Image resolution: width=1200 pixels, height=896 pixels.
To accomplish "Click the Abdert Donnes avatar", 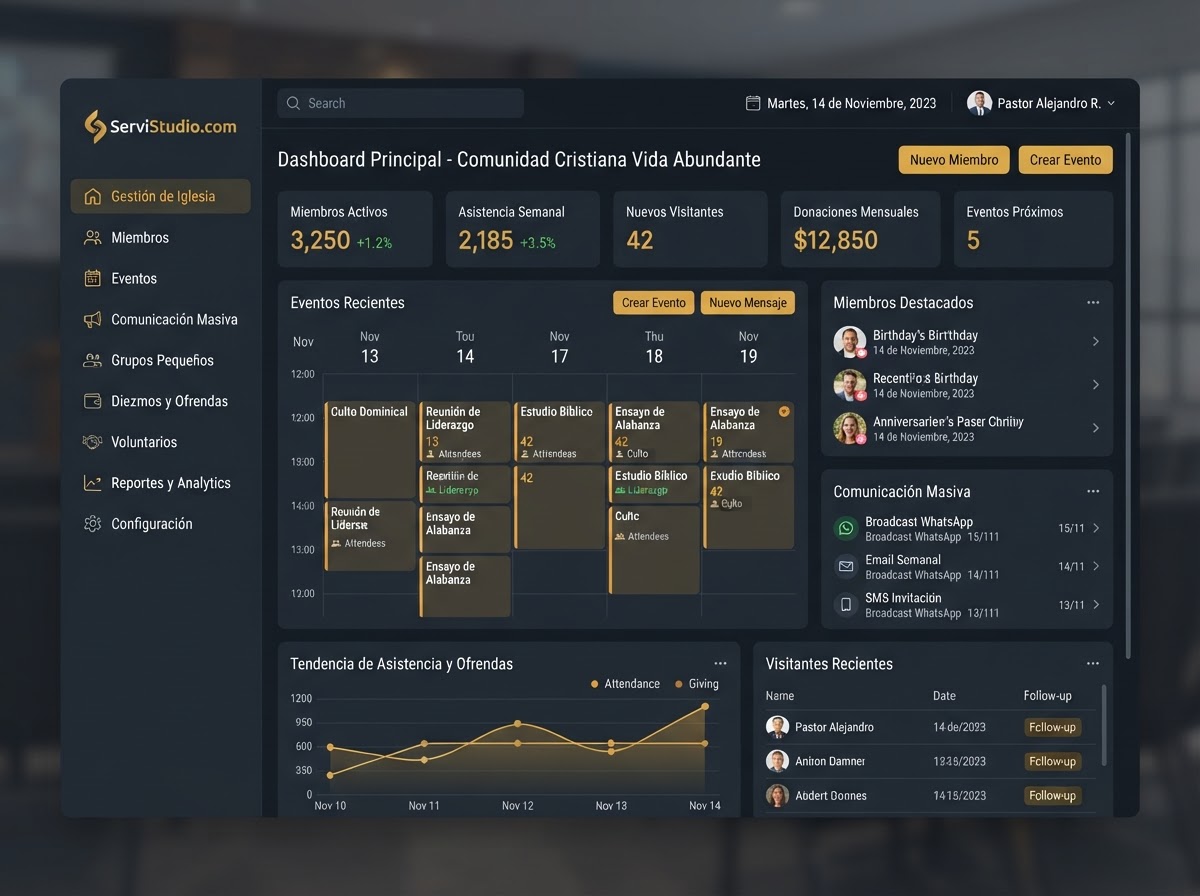I will (777, 795).
